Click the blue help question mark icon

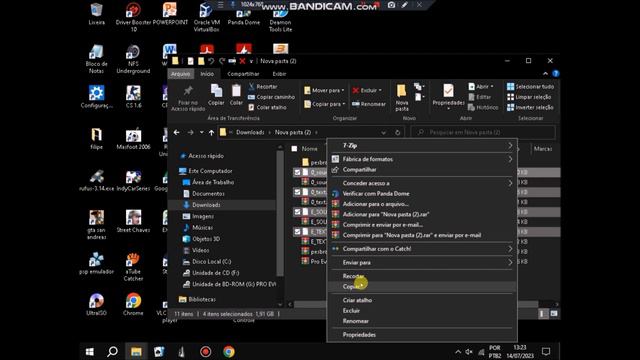click(556, 74)
